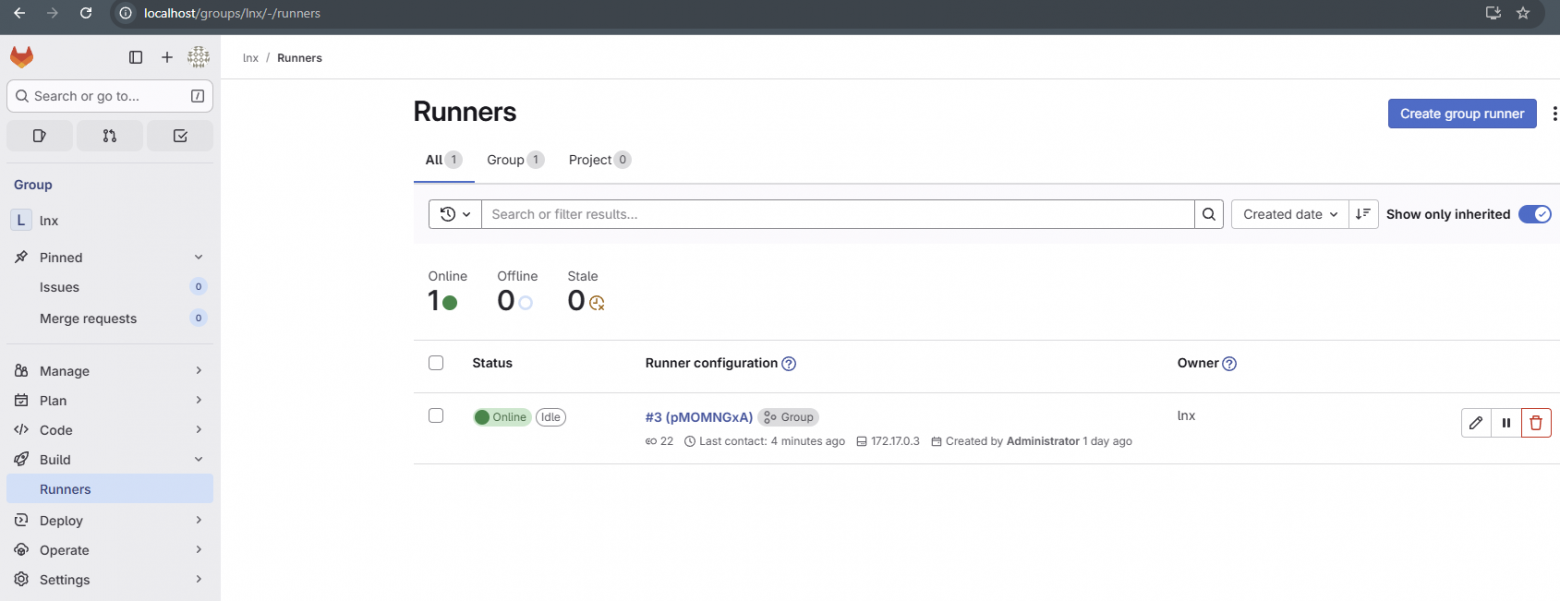Open the to-do list icon
1560x601 pixels.
[x=180, y=134]
